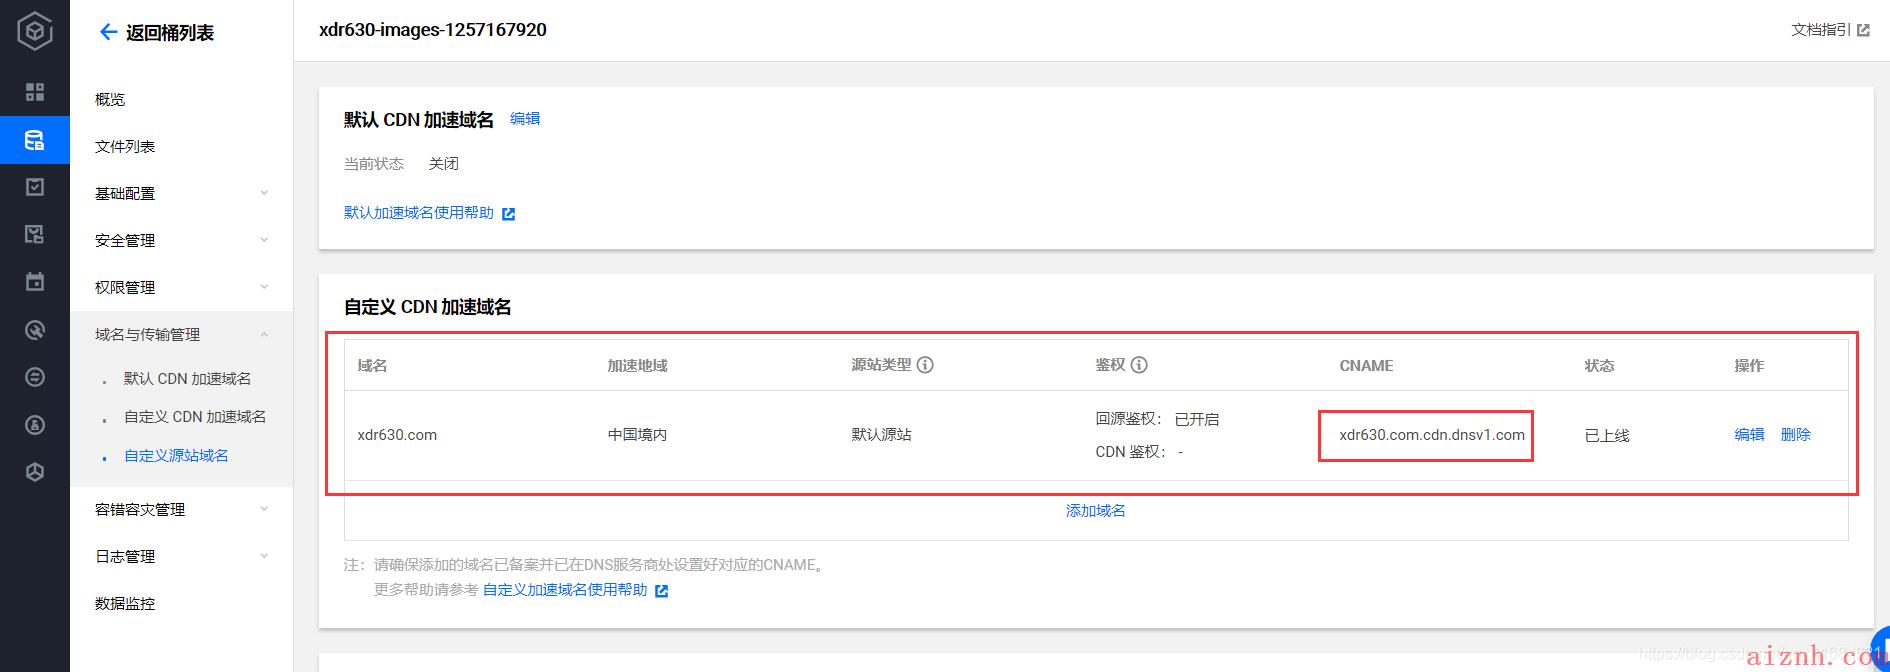Click the 回源鉴权 已开启 value
Image resolution: width=1890 pixels, height=672 pixels.
pyautogui.click(x=1197, y=419)
